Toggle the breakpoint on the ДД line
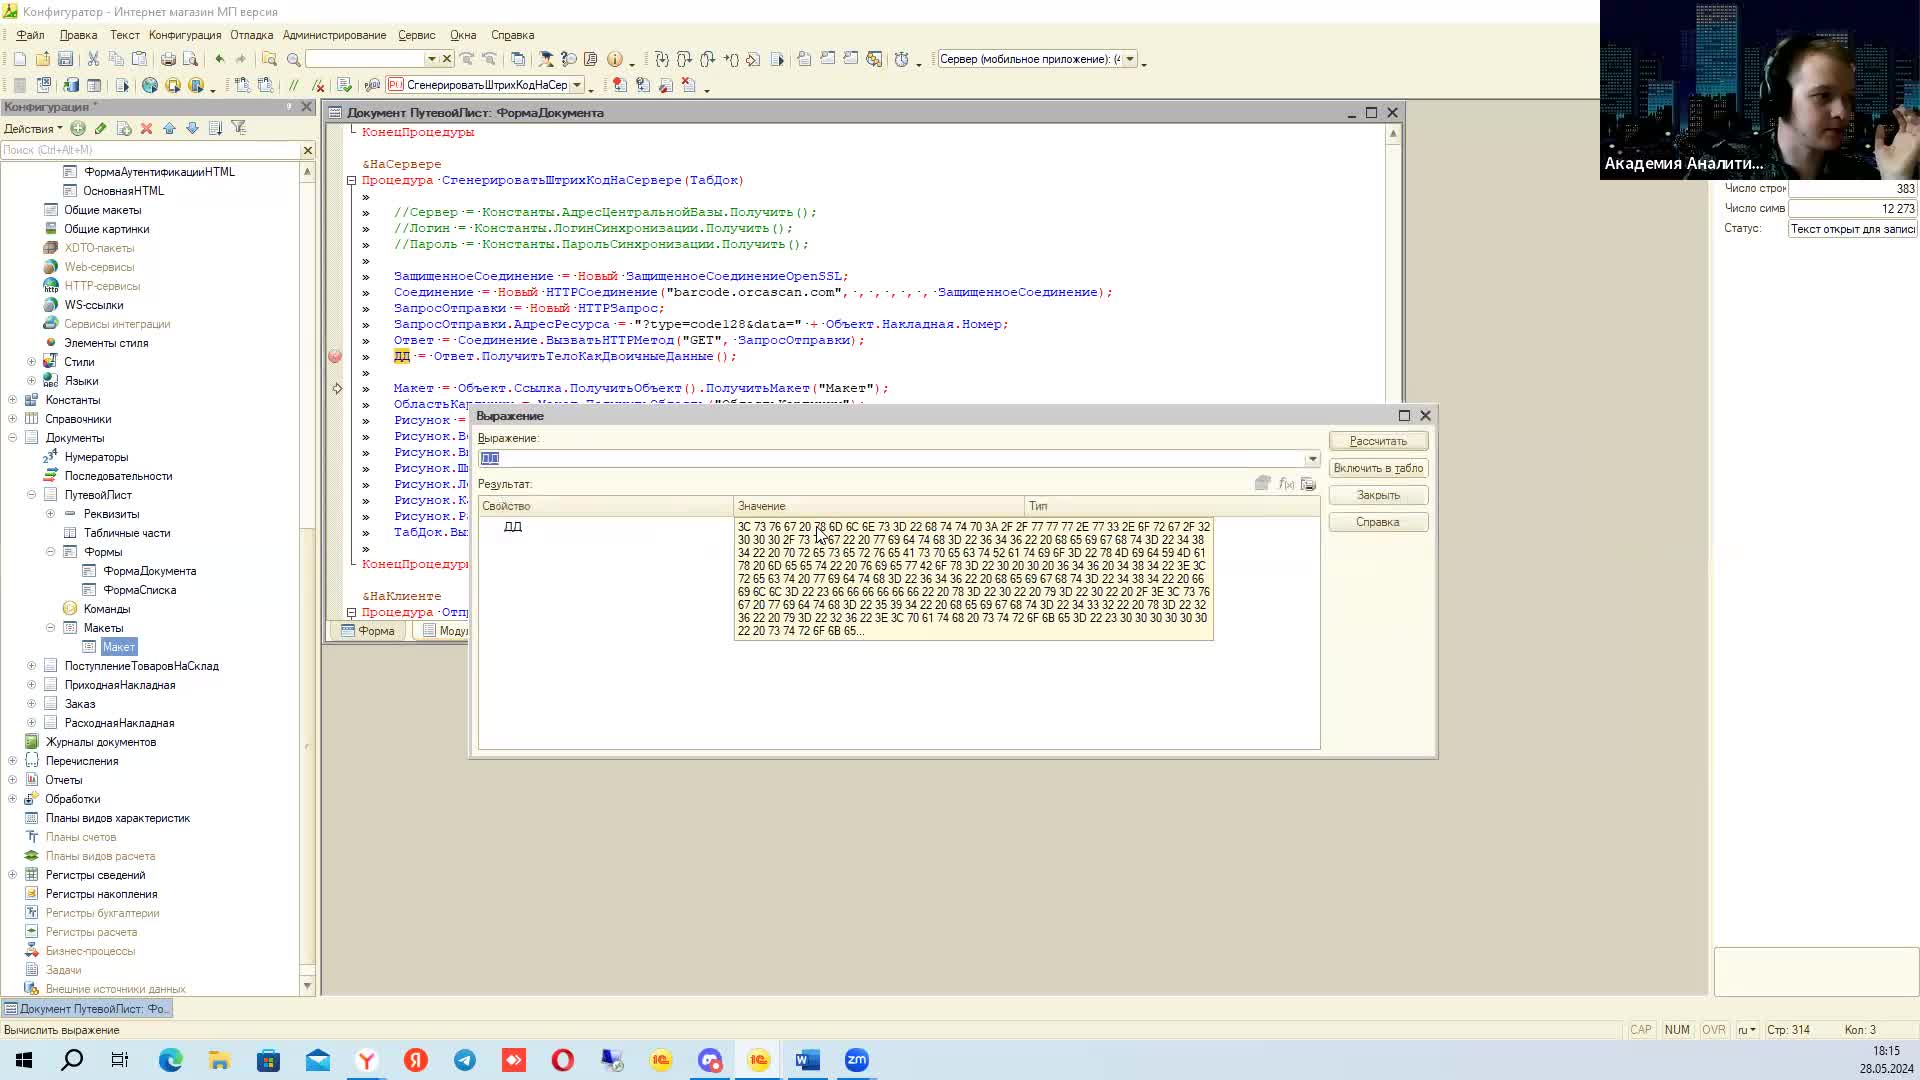Viewport: 1920px width, 1080px height. 335,356
